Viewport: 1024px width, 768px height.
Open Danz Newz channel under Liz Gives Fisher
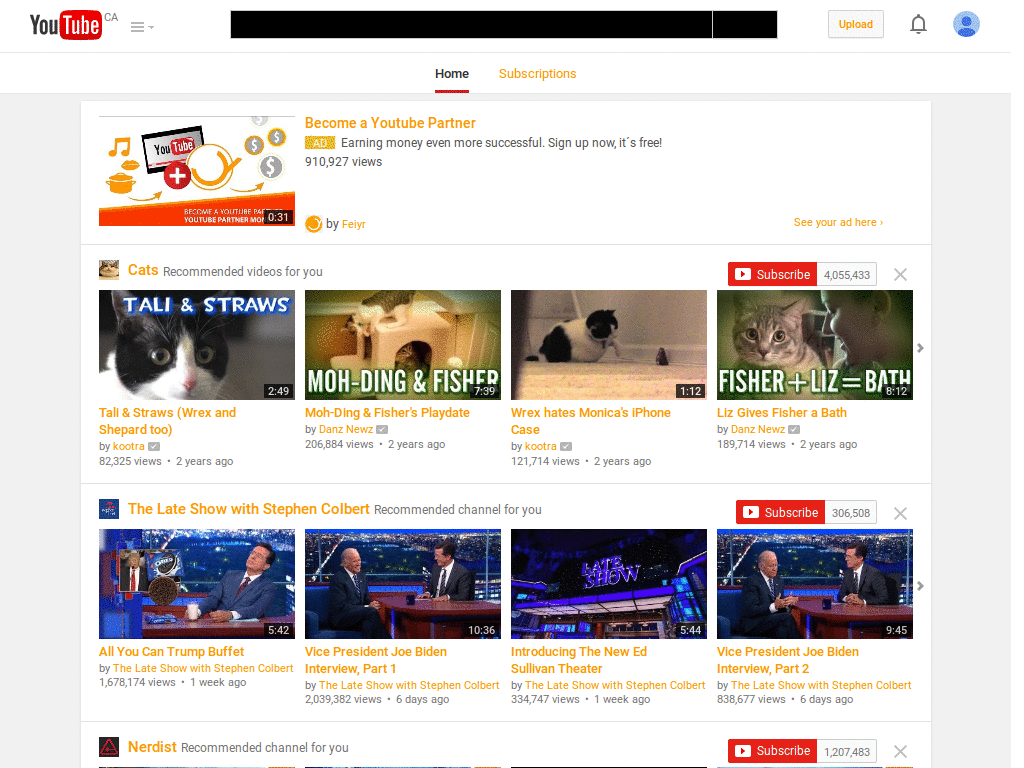758,429
